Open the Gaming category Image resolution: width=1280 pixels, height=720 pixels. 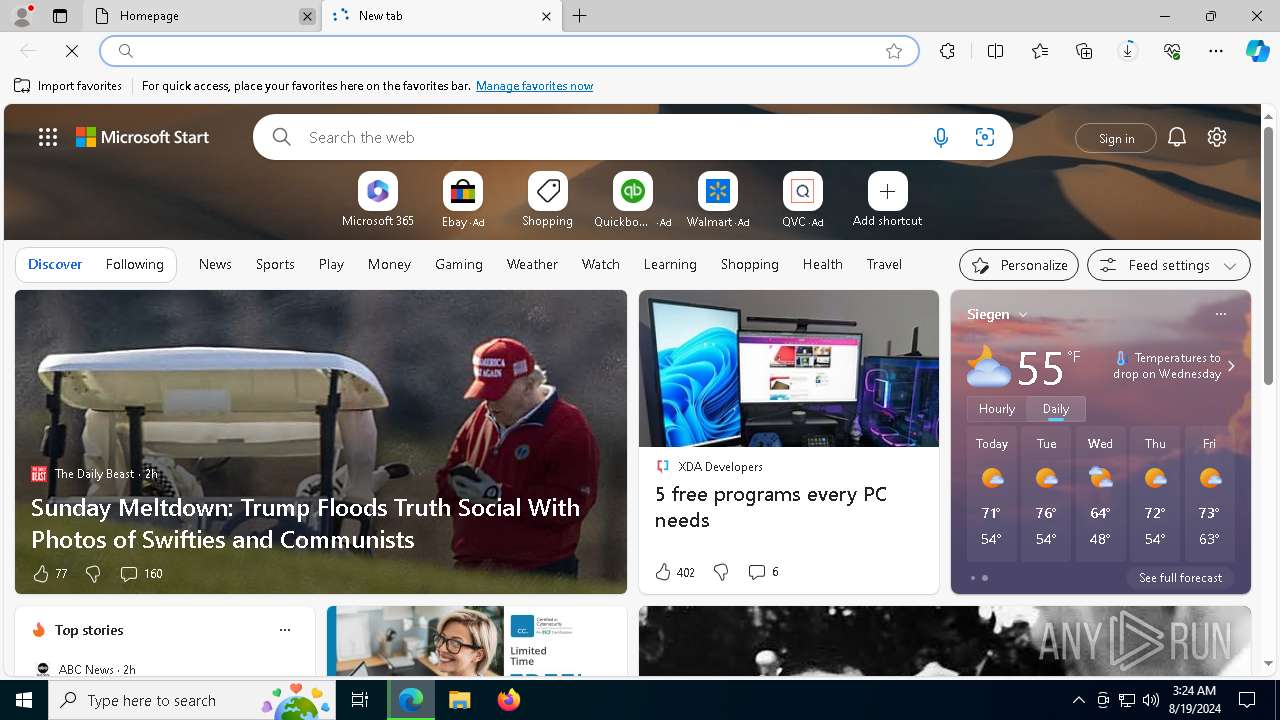(x=459, y=265)
